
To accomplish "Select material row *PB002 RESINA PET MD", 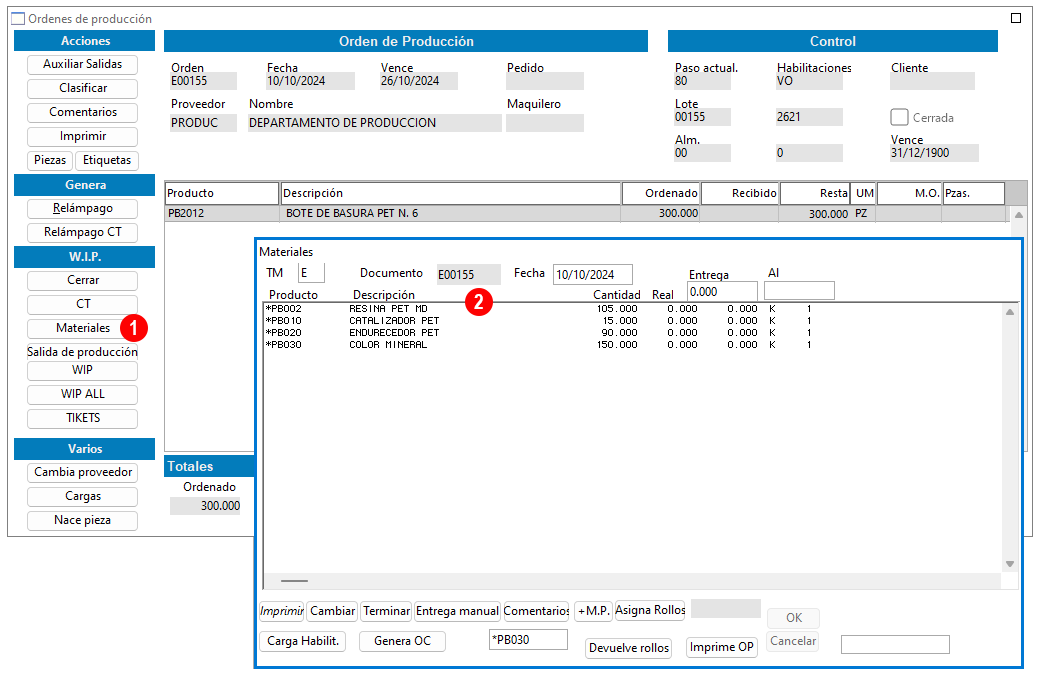I will 538,309.
